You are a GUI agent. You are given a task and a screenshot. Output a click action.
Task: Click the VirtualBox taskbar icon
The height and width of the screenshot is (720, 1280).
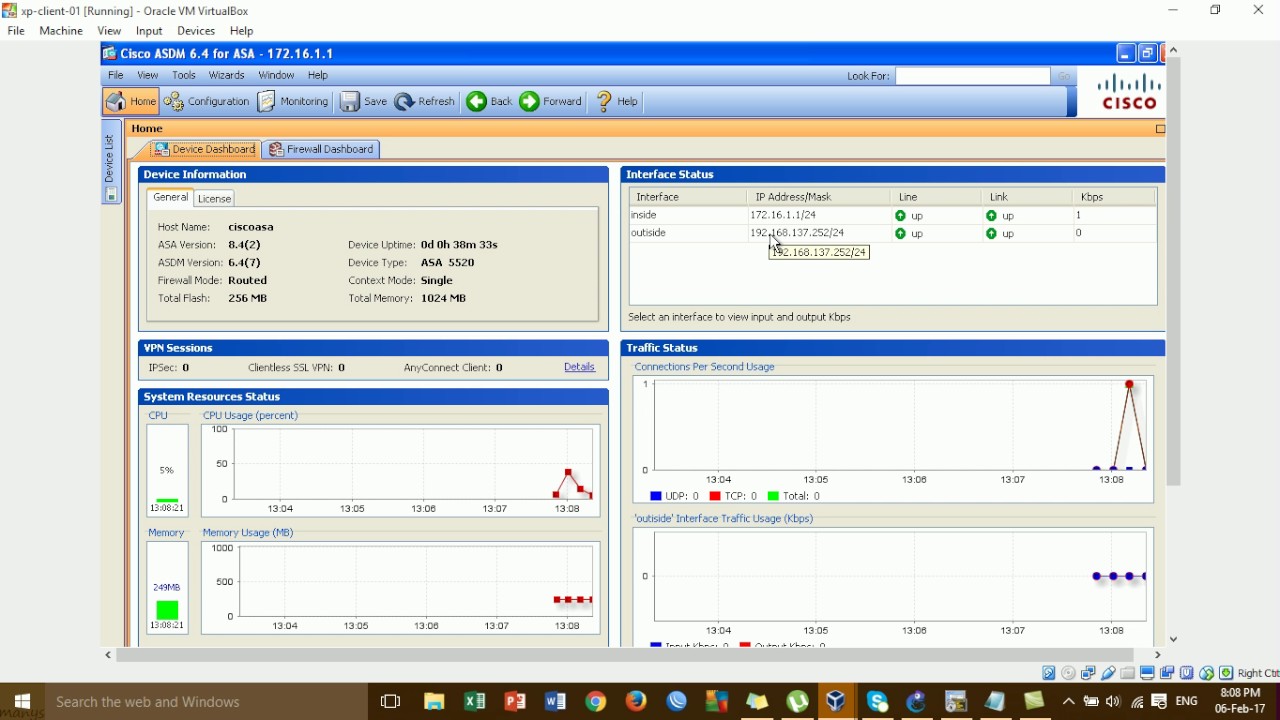837,702
